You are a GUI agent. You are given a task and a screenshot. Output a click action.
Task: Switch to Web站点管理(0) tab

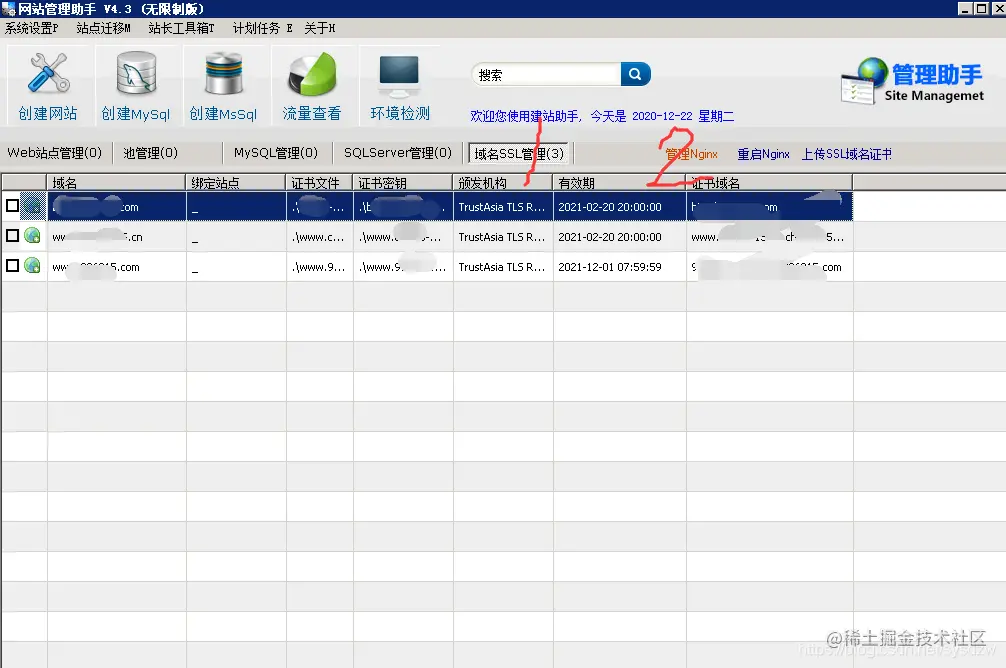[x=55, y=153]
